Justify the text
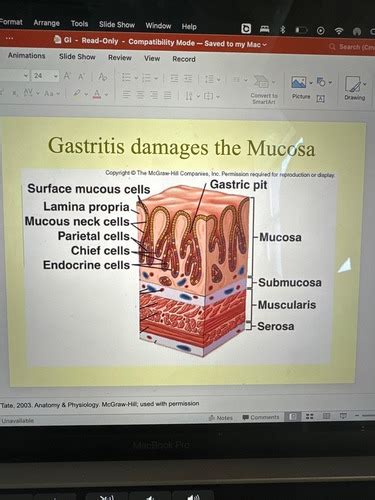 168,96
